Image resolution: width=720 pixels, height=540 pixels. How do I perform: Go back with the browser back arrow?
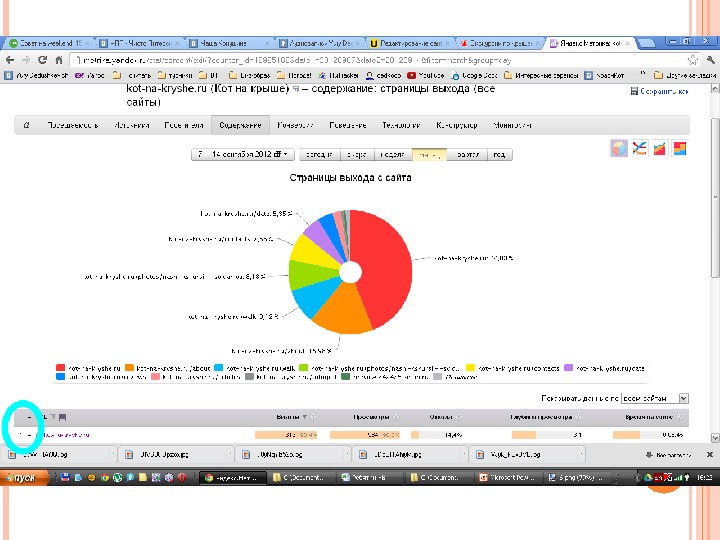click(10, 60)
